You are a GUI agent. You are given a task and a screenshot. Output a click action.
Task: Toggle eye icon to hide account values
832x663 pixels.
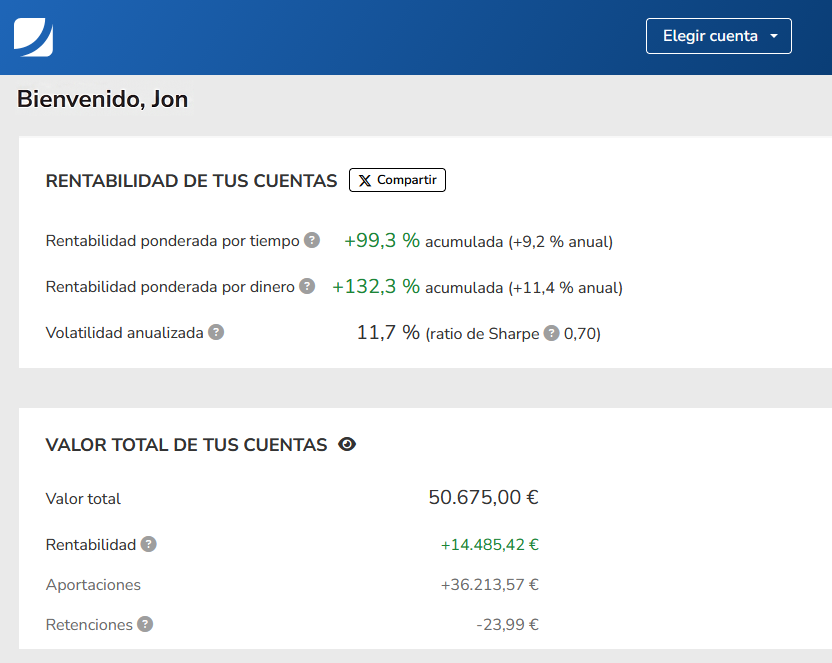(x=347, y=444)
